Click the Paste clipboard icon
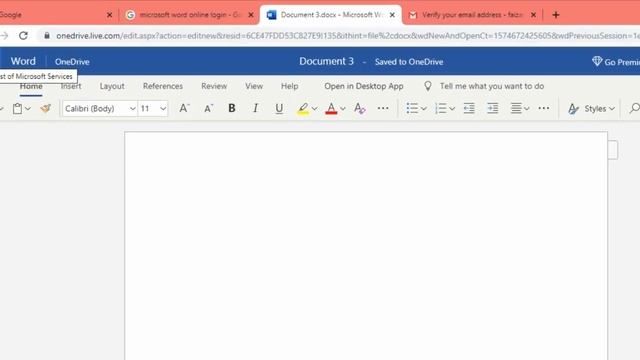640x360 pixels. click(x=17, y=109)
